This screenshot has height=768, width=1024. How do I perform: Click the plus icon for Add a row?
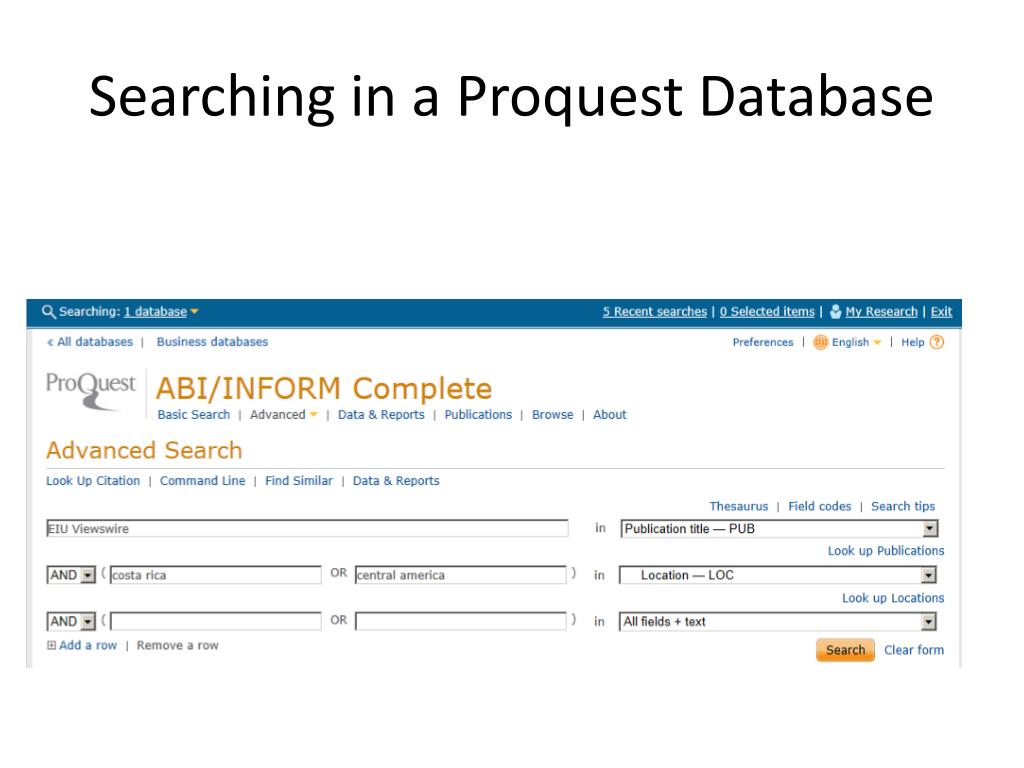52,646
